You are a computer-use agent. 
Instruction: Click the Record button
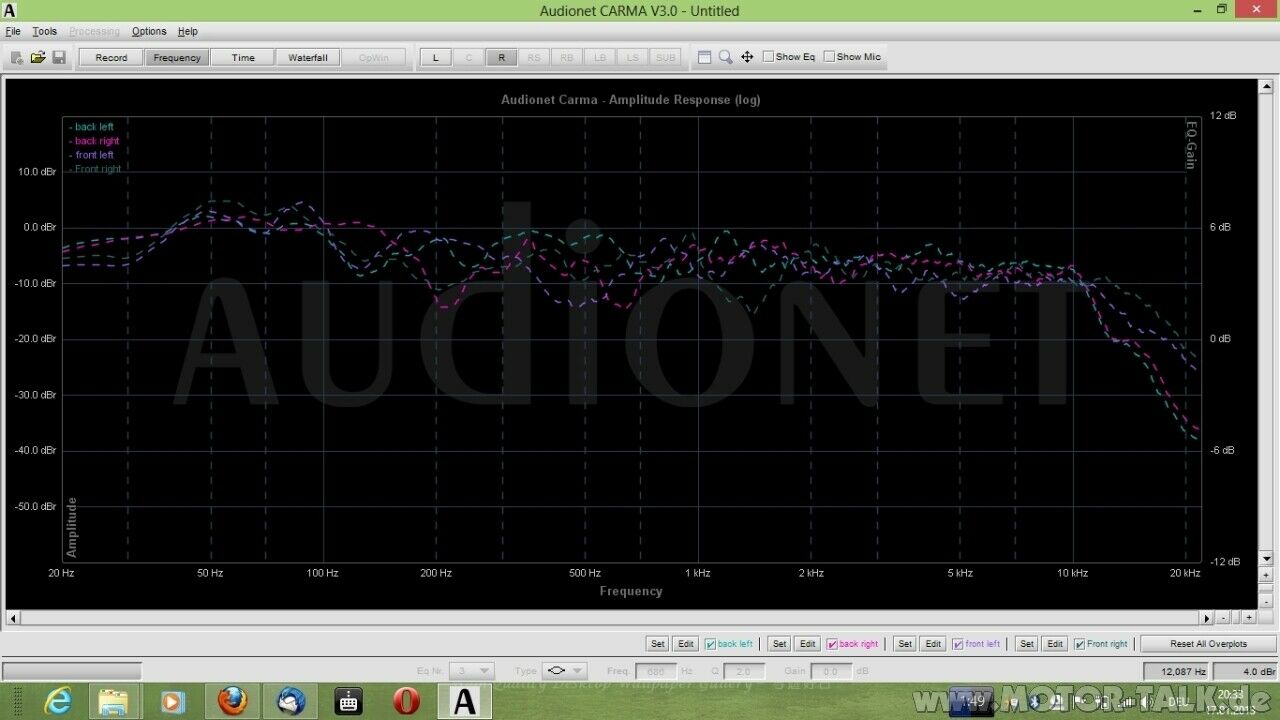coord(111,57)
